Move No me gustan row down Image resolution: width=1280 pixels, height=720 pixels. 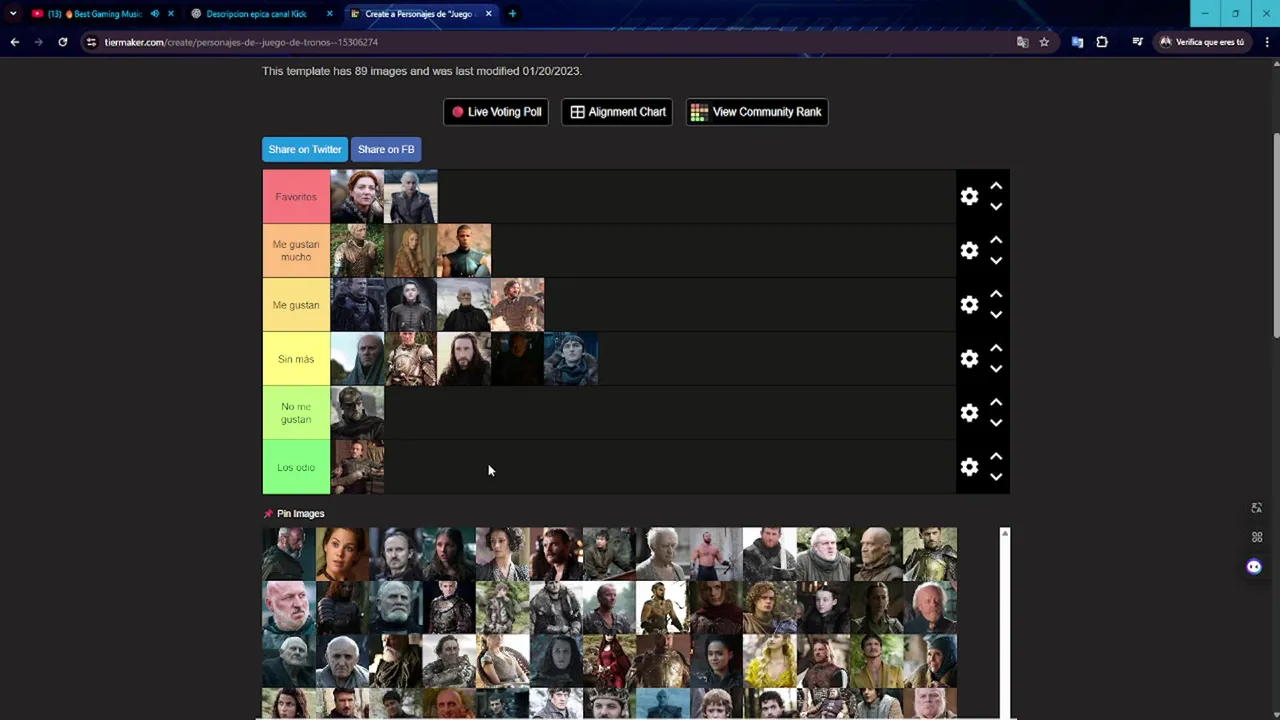click(996, 423)
